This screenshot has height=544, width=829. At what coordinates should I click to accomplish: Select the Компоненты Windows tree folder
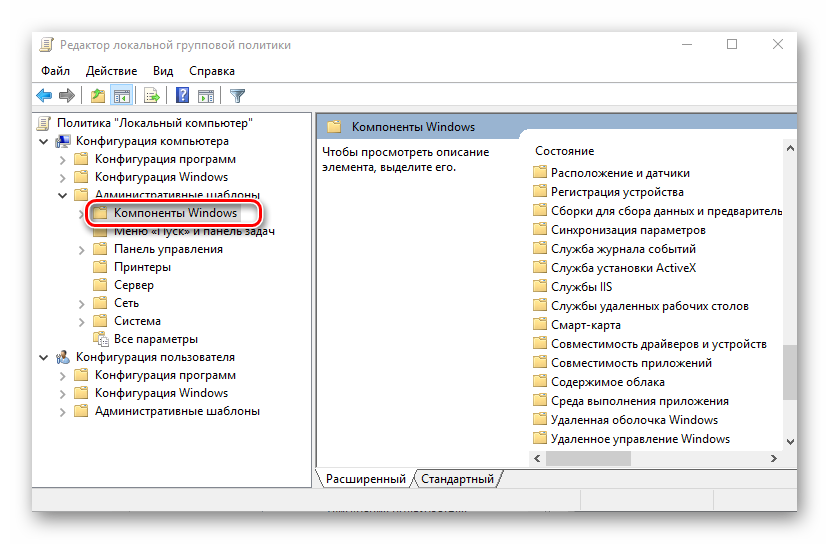(174, 213)
